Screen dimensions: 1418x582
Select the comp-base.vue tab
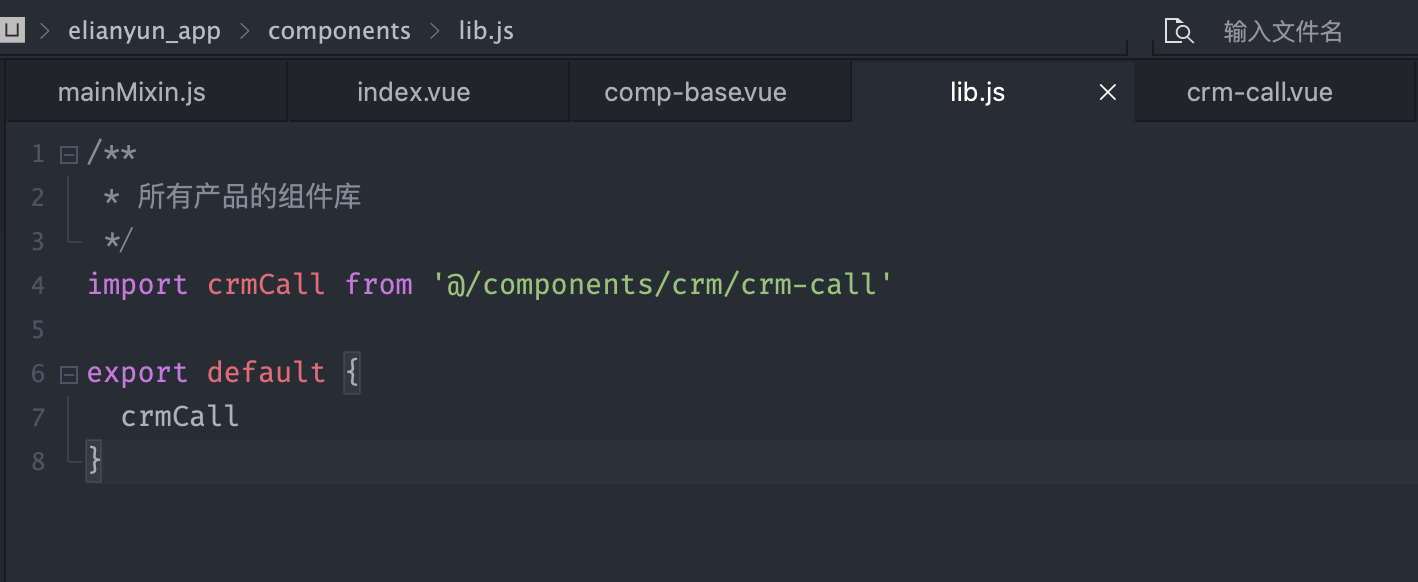point(695,93)
